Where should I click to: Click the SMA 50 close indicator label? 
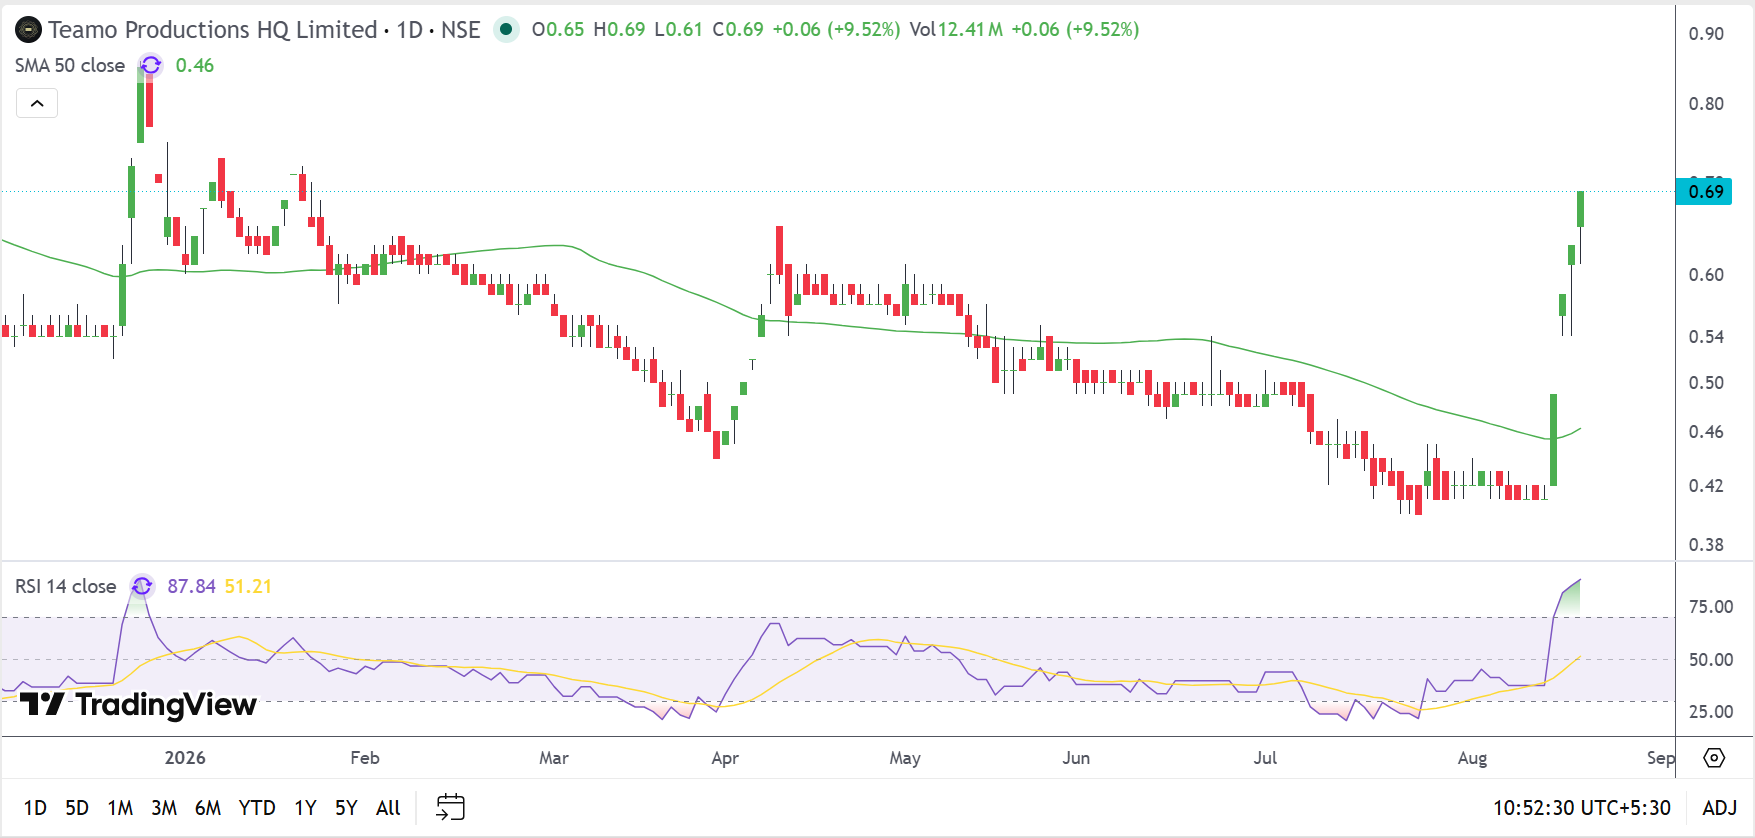tap(70, 65)
